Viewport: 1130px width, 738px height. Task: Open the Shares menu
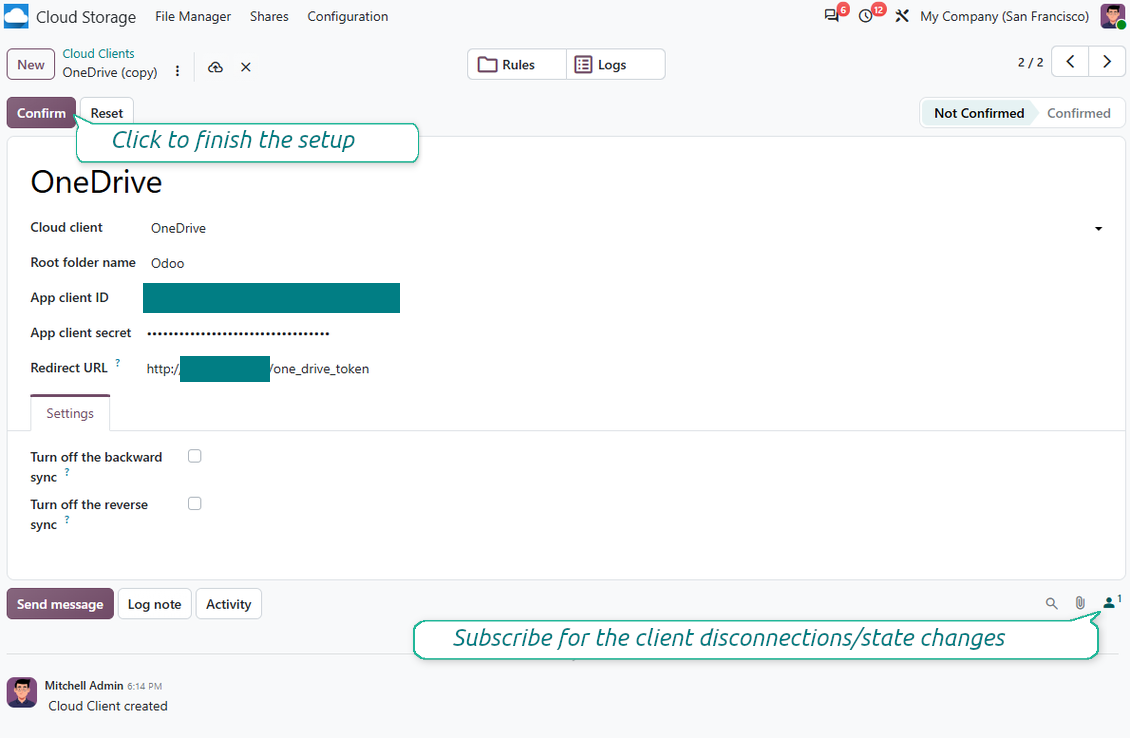[269, 16]
